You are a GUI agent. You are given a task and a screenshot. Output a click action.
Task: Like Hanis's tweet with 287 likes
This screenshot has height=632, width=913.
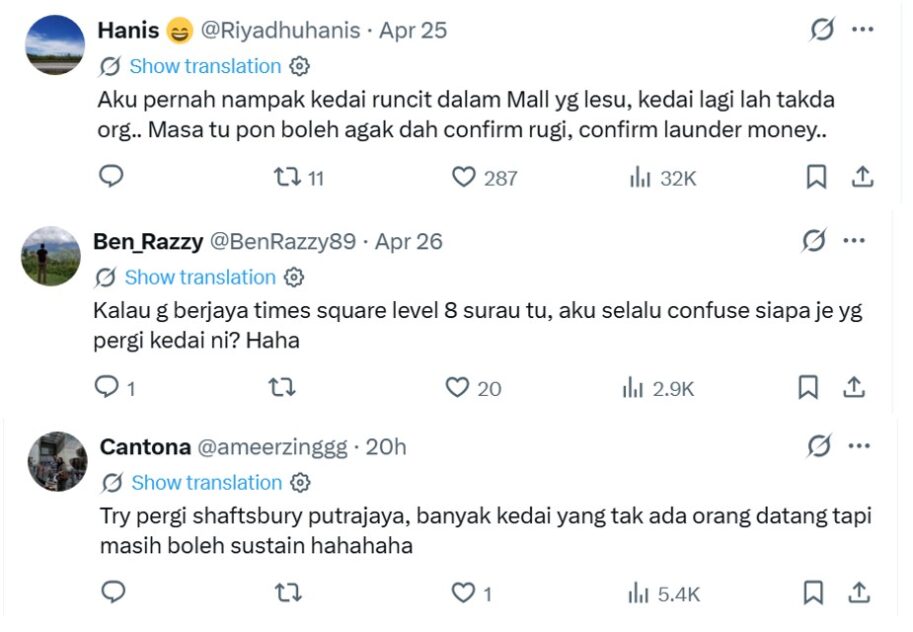tap(463, 177)
